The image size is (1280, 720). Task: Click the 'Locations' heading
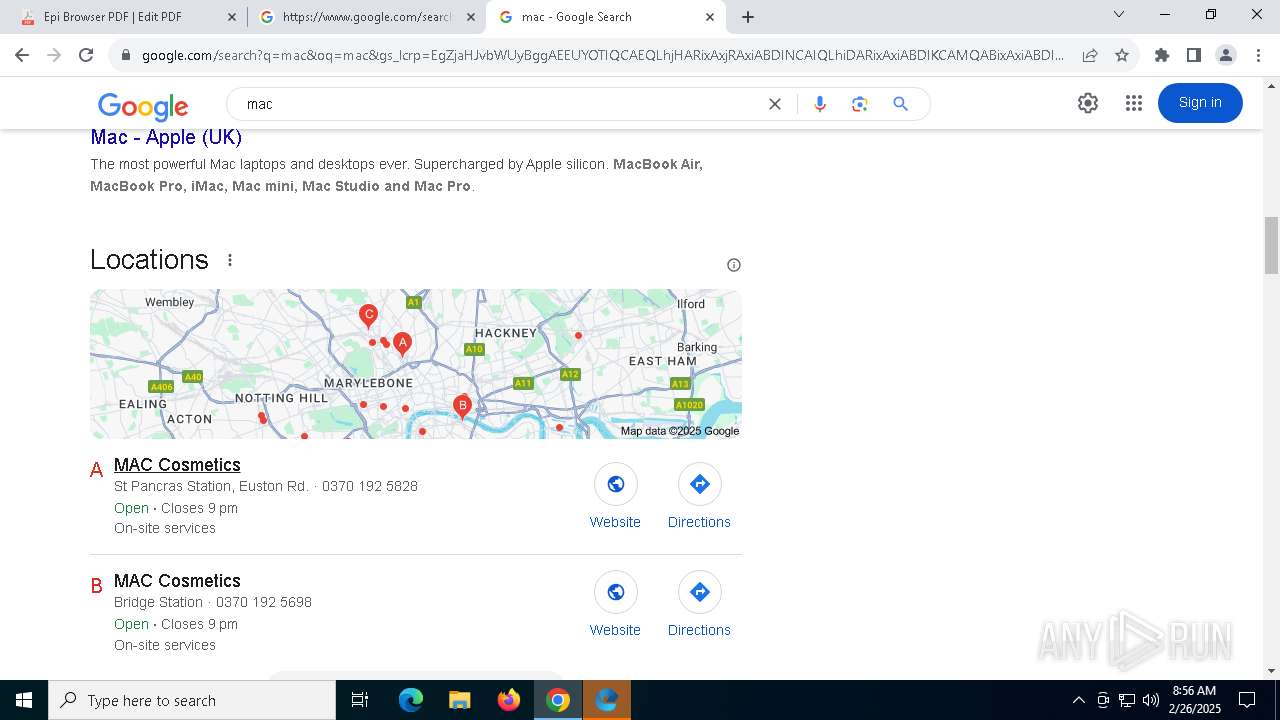[149, 260]
